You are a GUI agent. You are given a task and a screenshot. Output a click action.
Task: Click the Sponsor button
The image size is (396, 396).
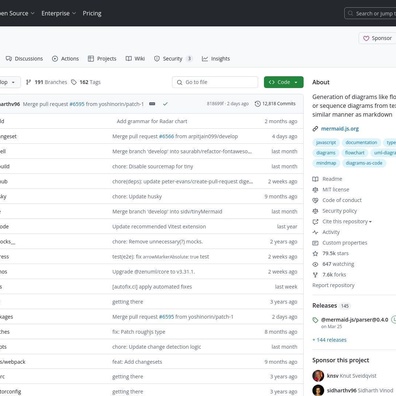pyautogui.click(x=377, y=38)
